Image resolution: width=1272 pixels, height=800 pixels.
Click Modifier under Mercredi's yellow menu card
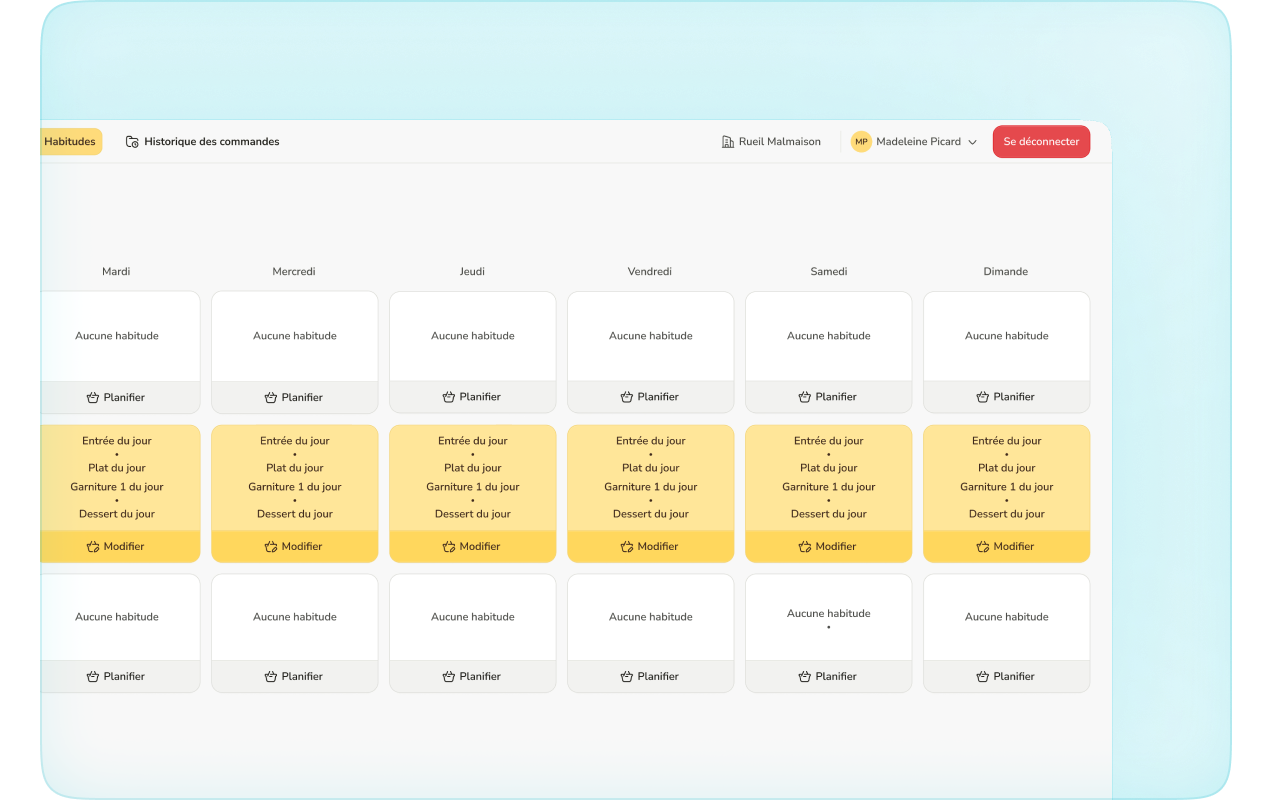point(294,547)
